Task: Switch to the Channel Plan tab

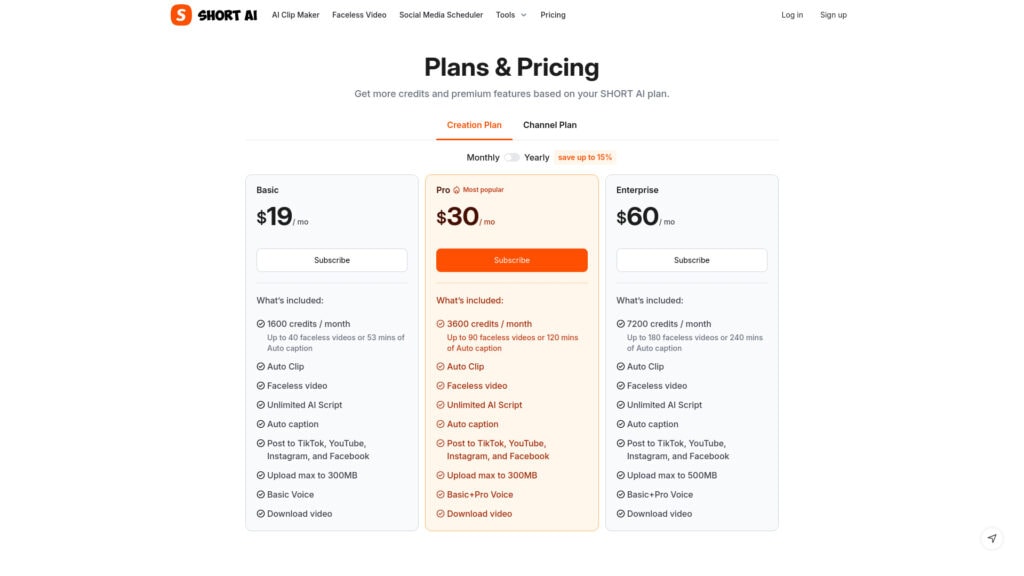Action: tap(550, 125)
